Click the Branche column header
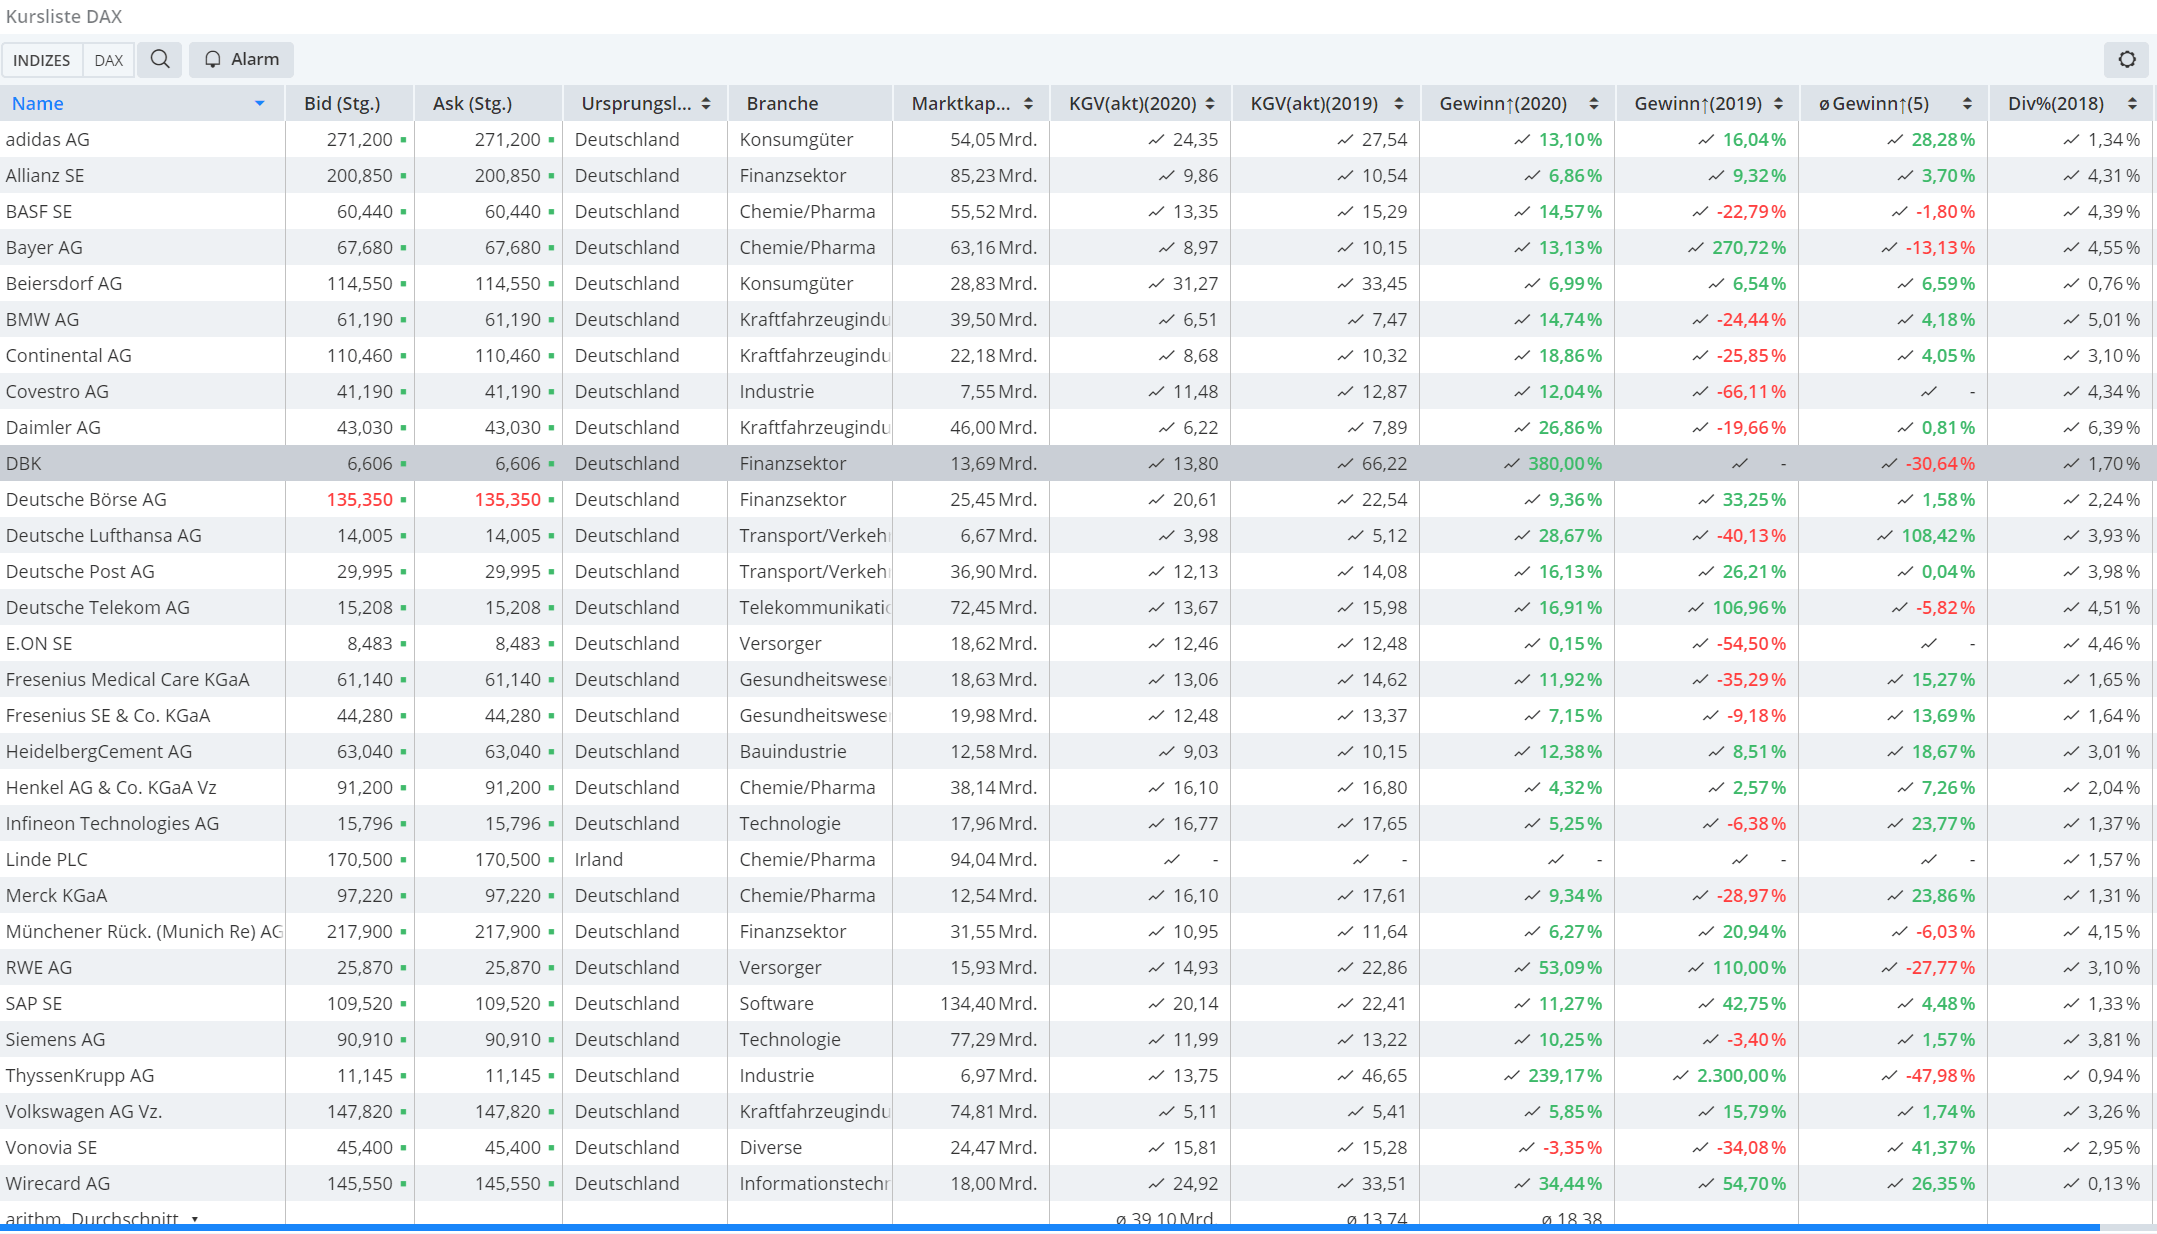 (782, 104)
